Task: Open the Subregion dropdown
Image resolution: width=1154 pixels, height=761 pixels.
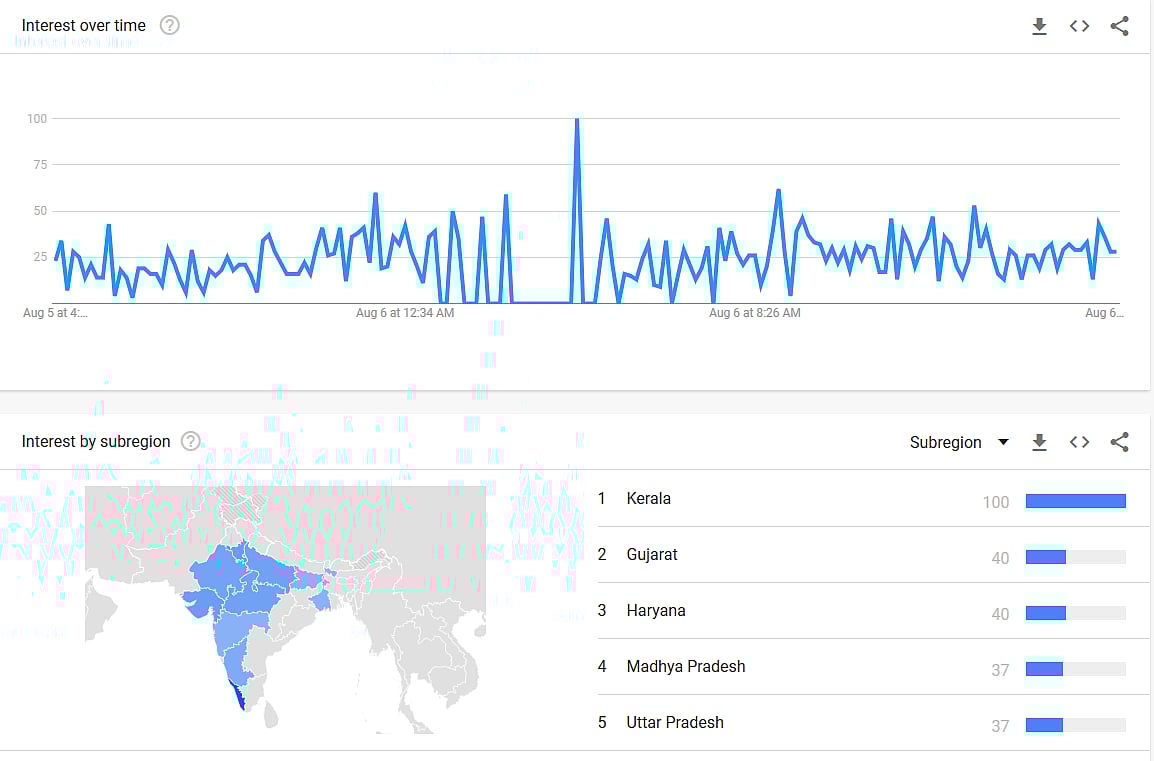Action: 958,442
